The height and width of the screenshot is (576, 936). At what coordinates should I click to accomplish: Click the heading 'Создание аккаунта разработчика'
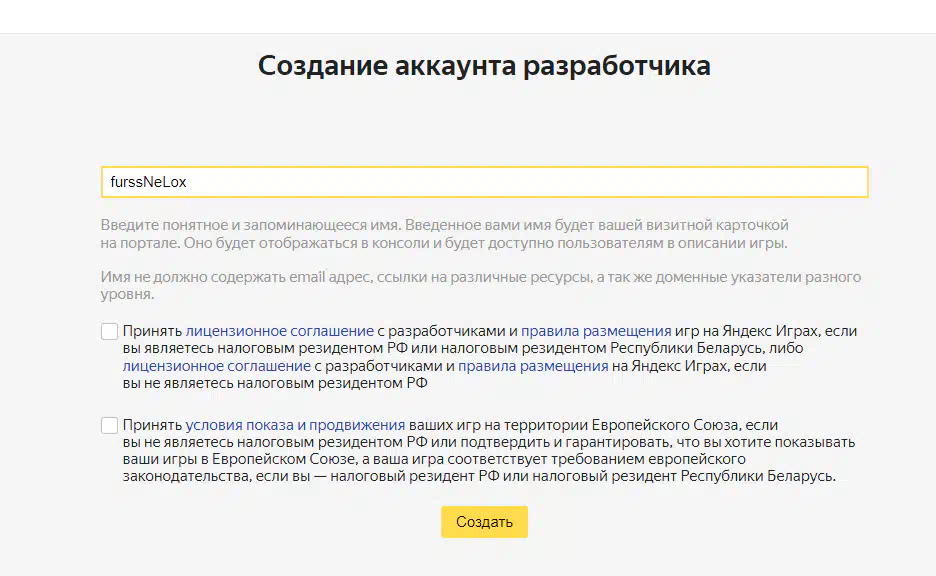pos(484,66)
